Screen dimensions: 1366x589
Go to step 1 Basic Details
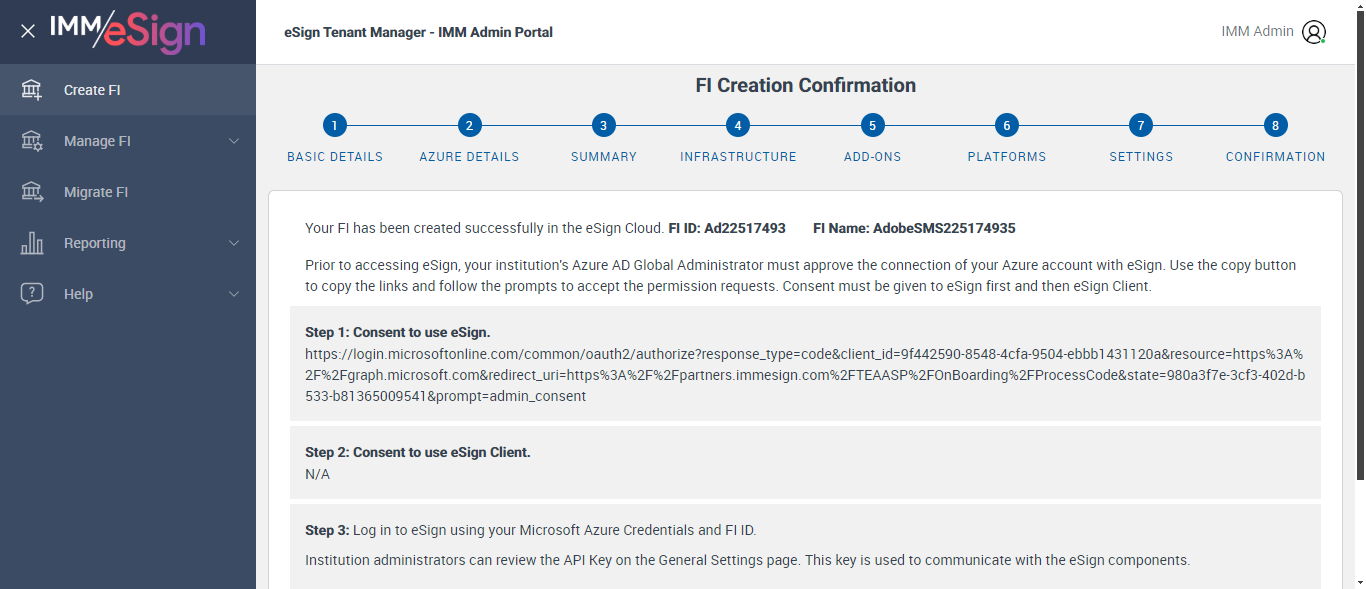(335, 126)
